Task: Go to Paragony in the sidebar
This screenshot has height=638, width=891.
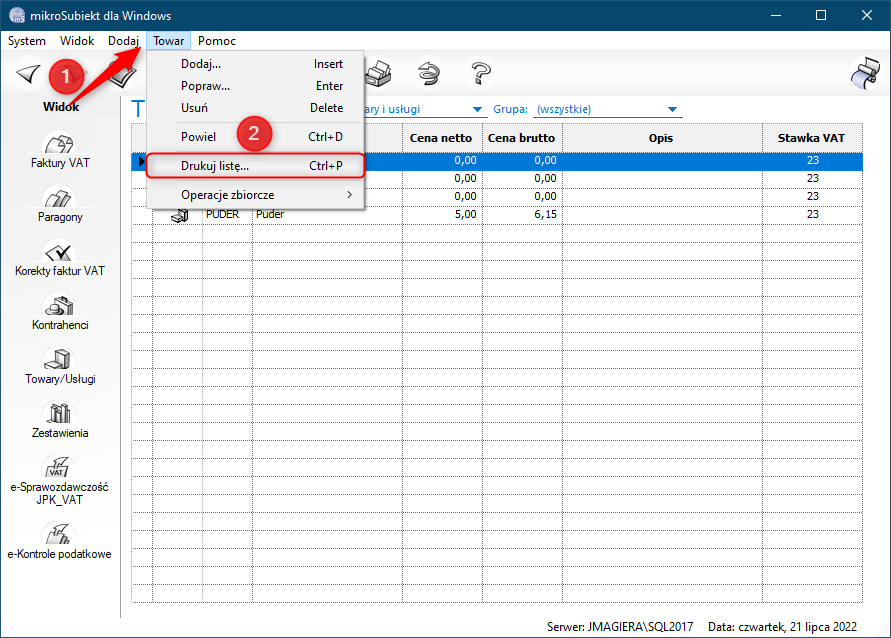Action: 60,200
